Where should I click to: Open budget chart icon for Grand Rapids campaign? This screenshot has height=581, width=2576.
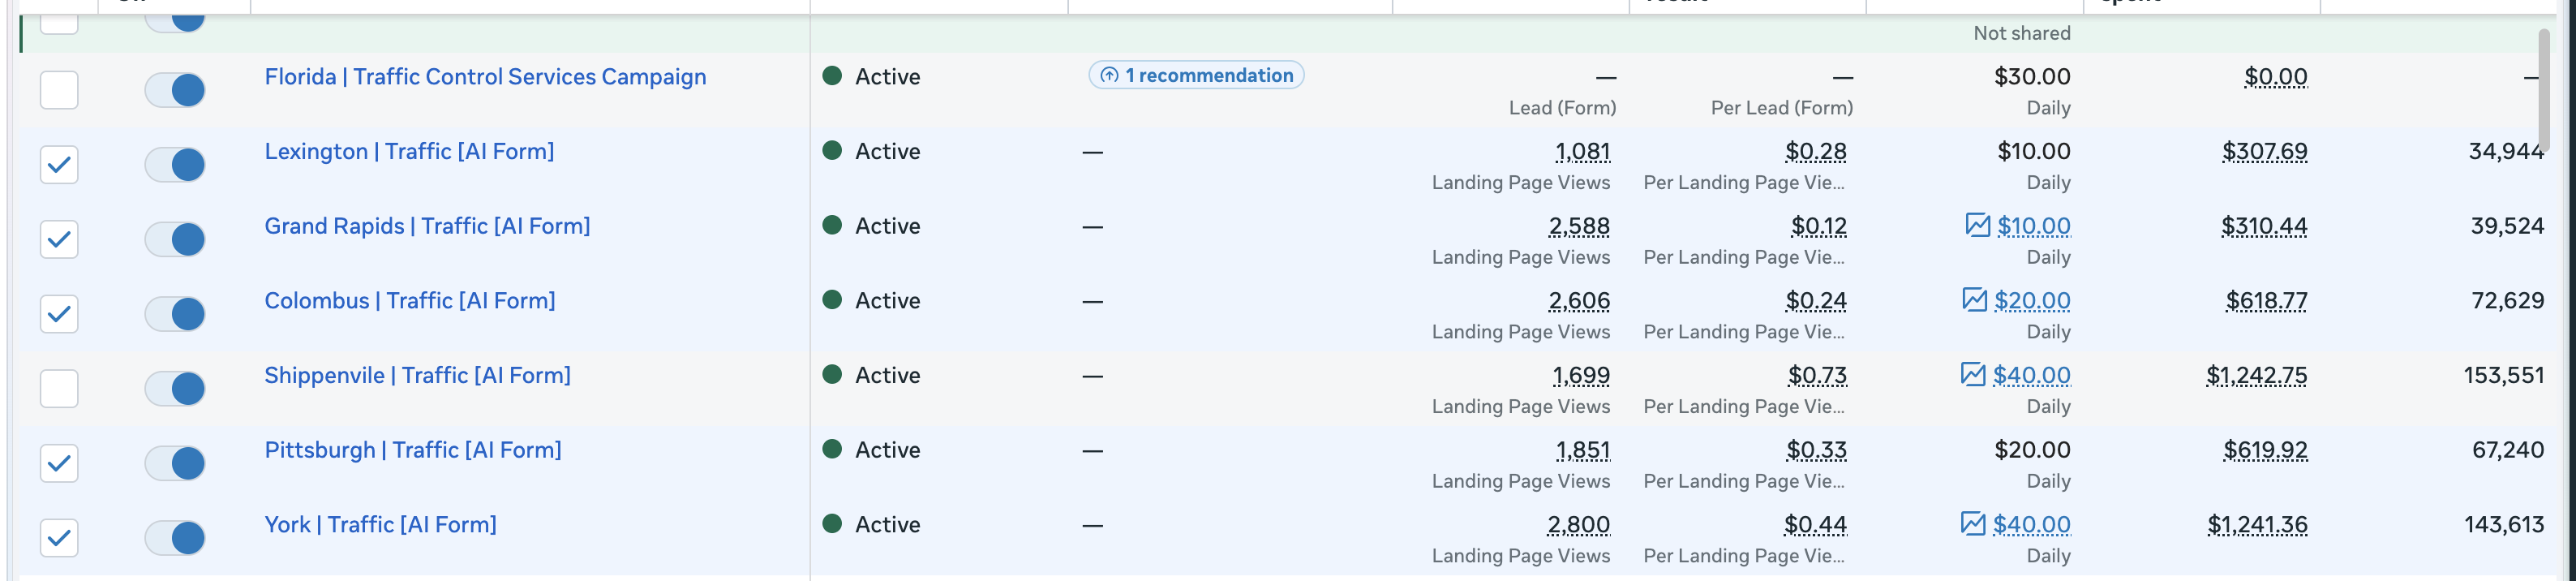click(x=1977, y=225)
